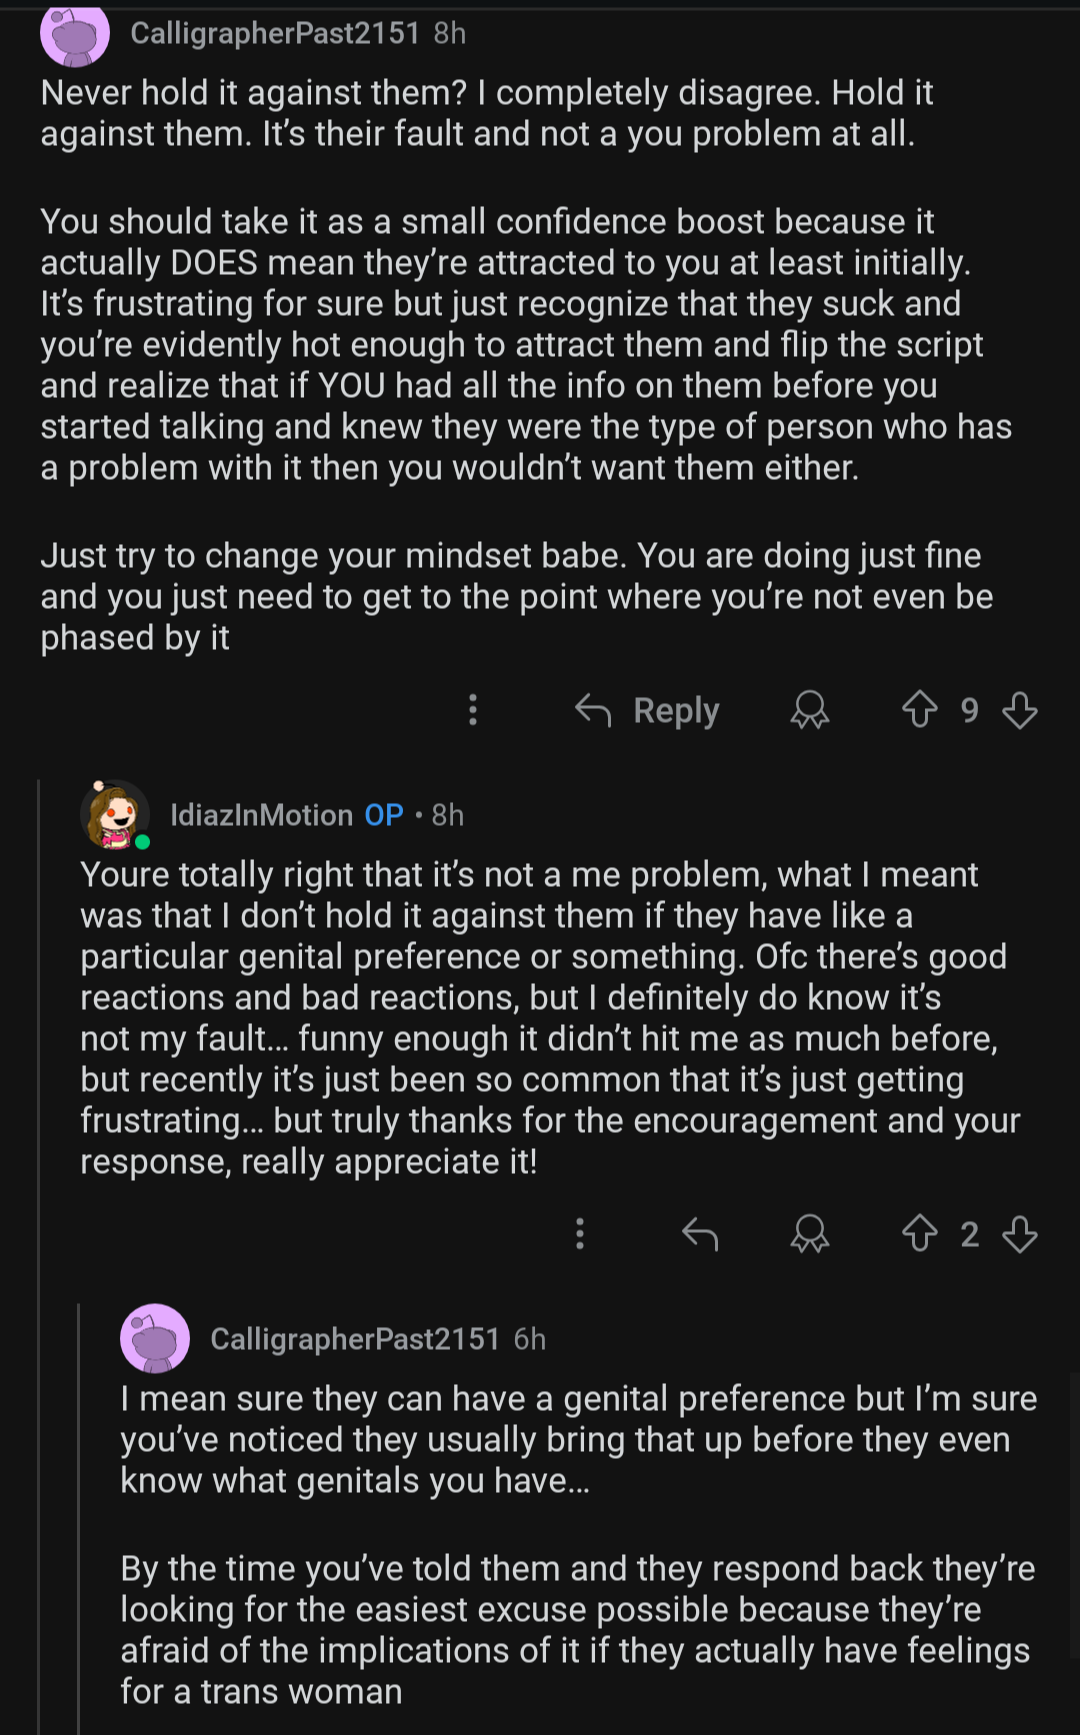The width and height of the screenshot is (1080, 1735).
Task: Collapse thread via IdiazInMotion's left line
Action: (39, 1250)
